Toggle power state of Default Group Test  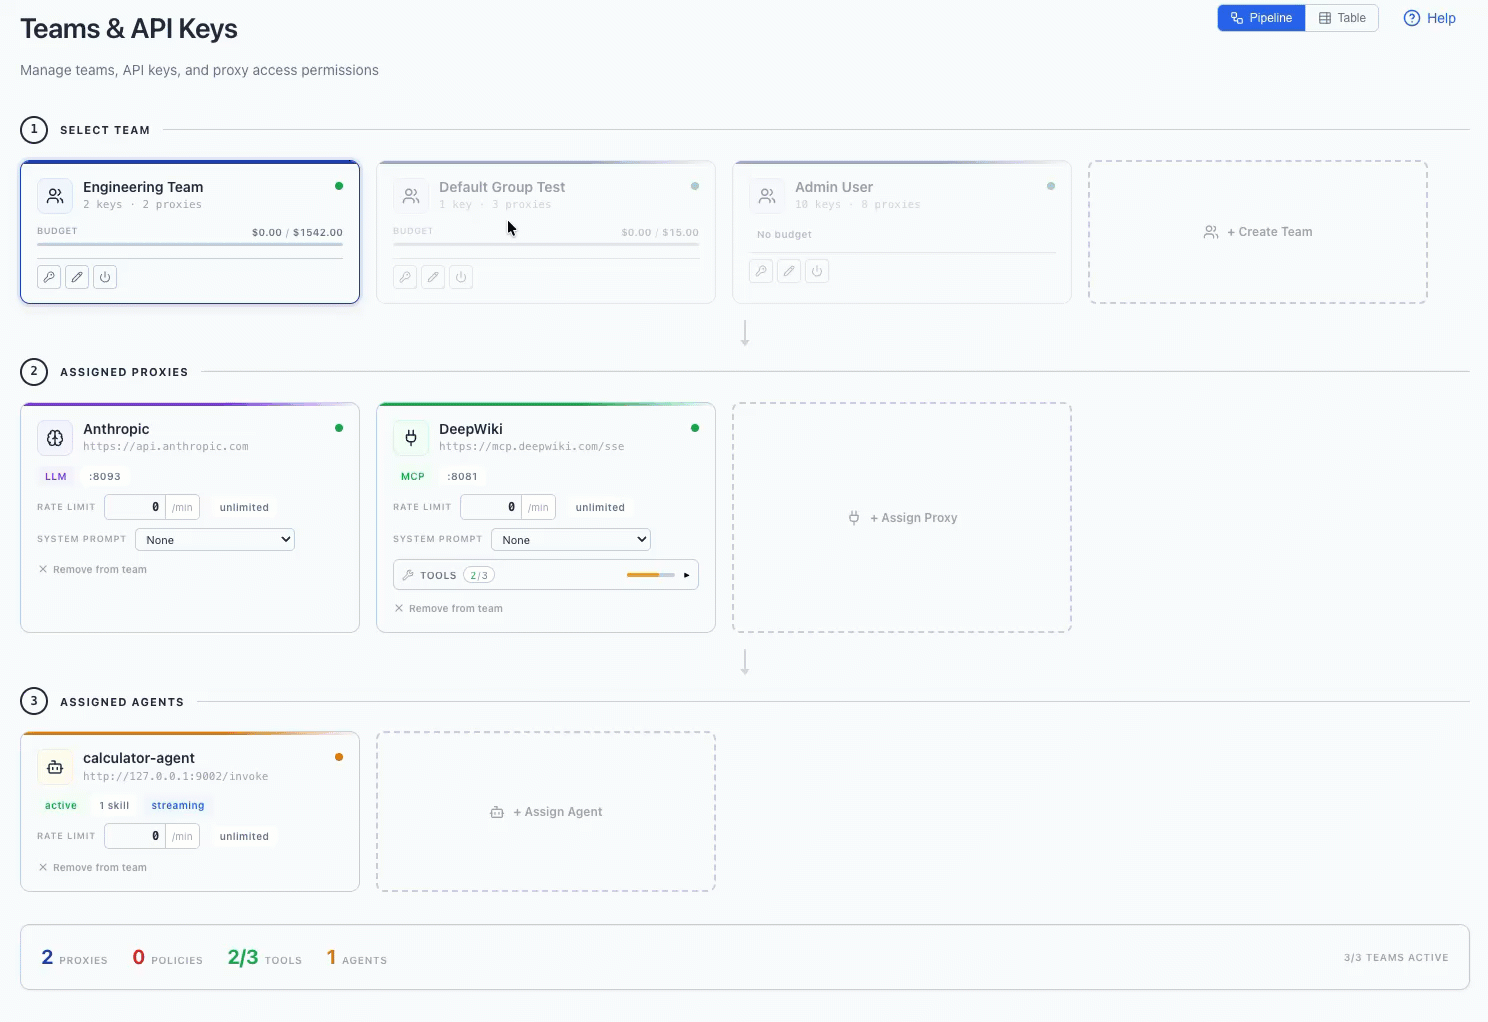click(x=461, y=277)
